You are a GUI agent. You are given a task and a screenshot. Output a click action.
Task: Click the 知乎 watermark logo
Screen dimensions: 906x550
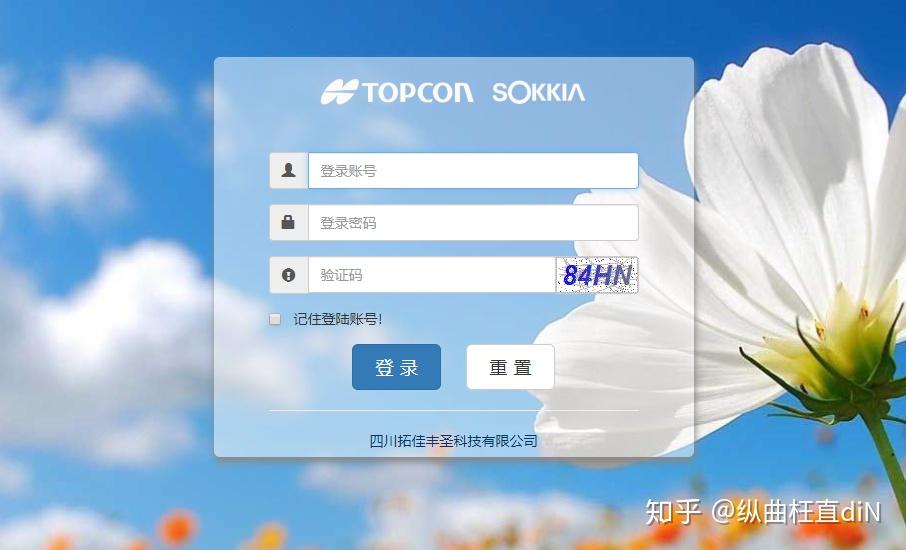click(x=673, y=512)
